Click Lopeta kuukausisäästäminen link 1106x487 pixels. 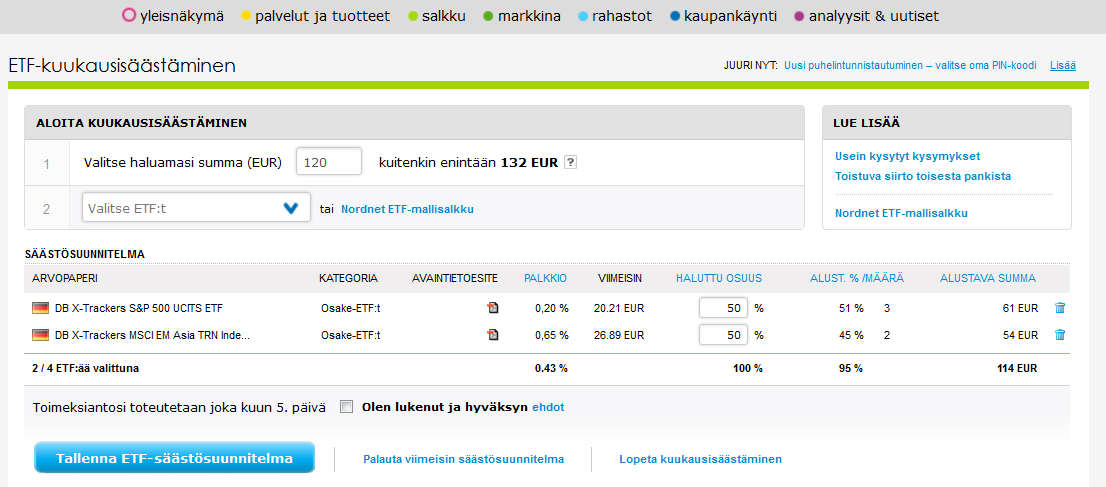tap(700, 459)
